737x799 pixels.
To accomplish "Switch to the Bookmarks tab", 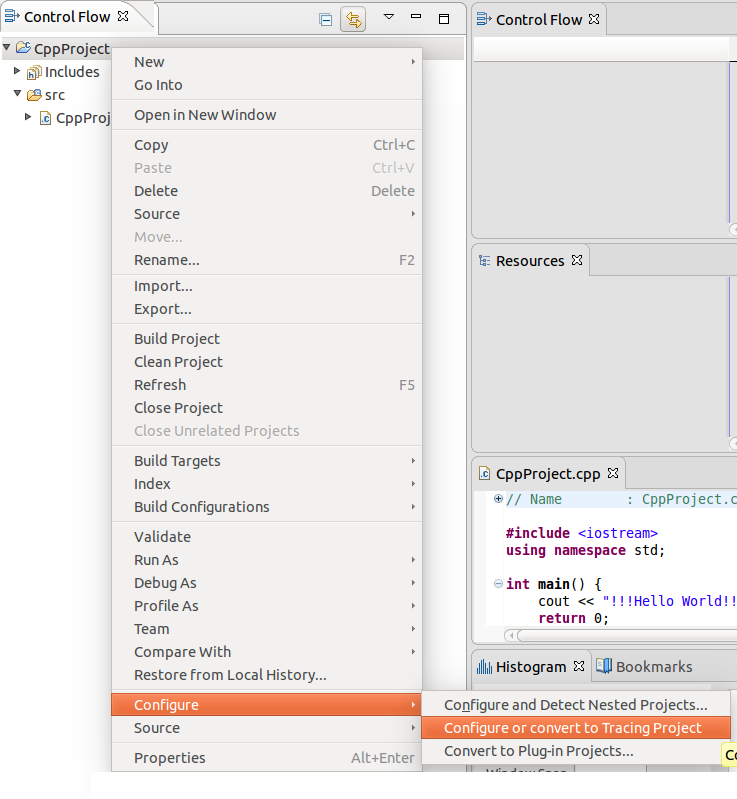I will [x=645, y=667].
